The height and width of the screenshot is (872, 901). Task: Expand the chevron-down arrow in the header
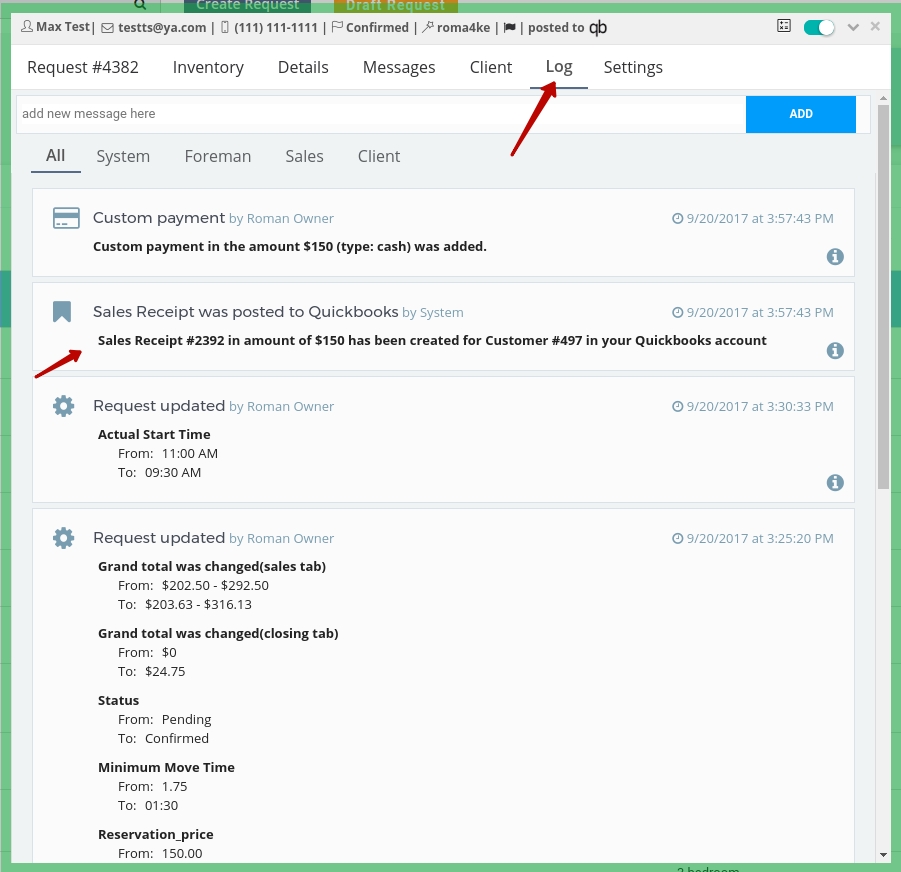(853, 27)
